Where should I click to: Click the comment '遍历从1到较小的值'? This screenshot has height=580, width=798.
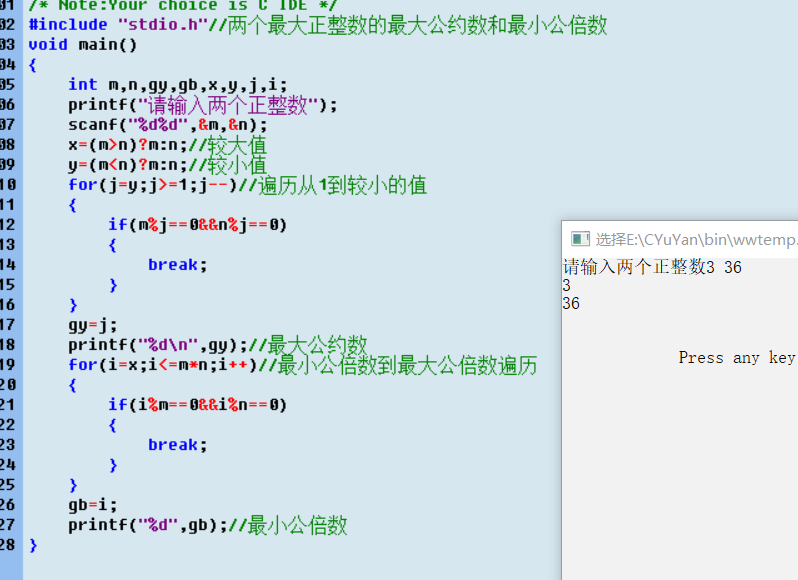pos(343,185)
